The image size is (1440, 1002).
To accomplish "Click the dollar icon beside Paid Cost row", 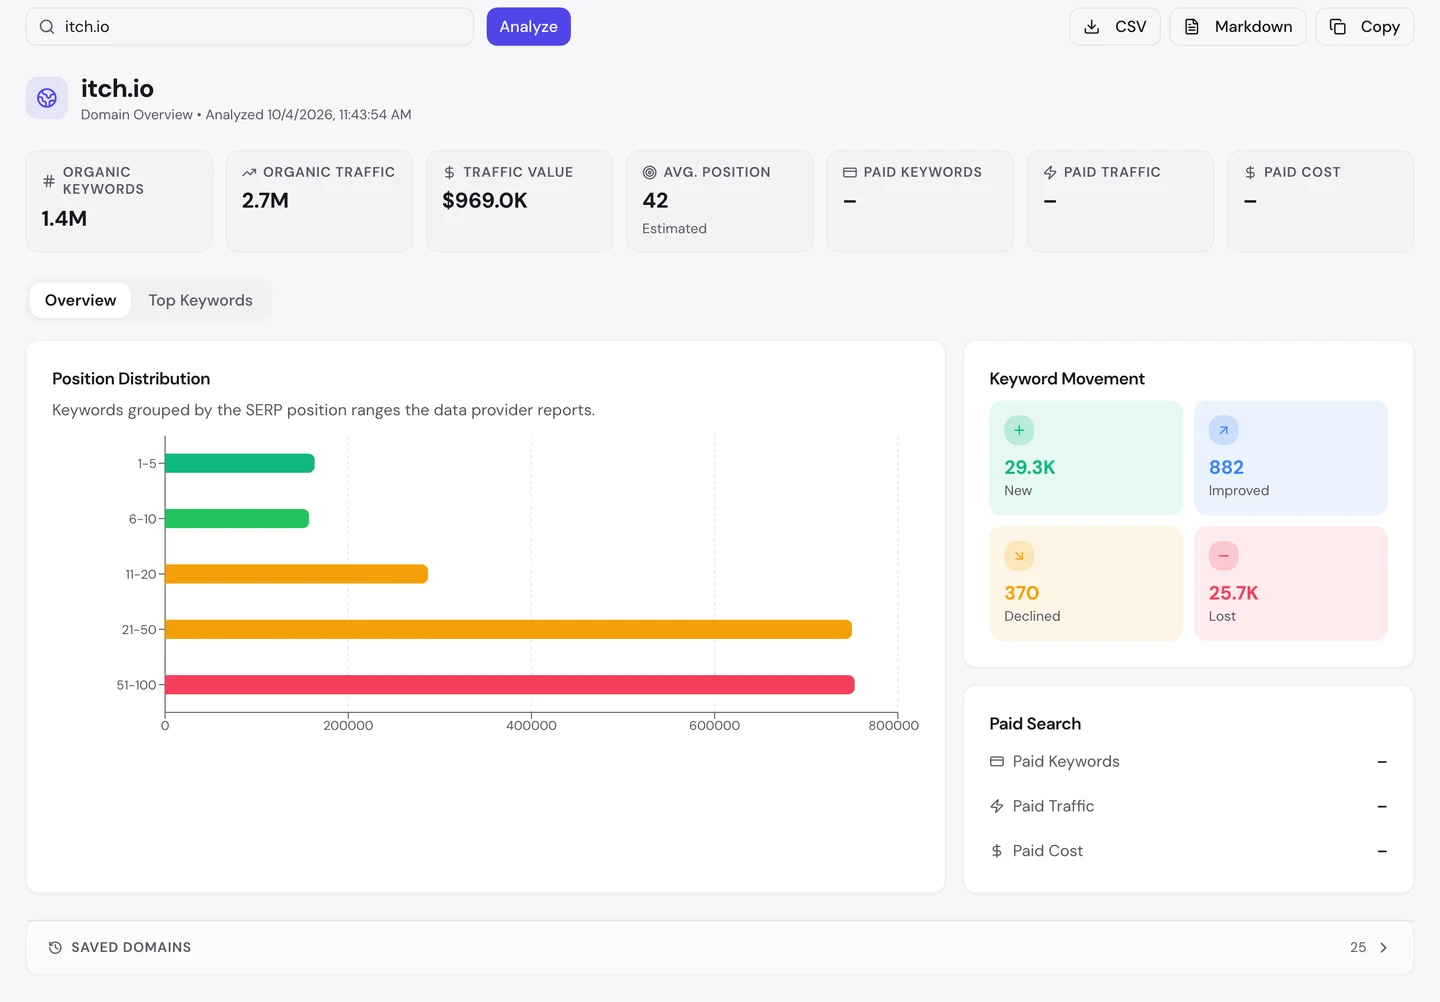I will point(997,851).
